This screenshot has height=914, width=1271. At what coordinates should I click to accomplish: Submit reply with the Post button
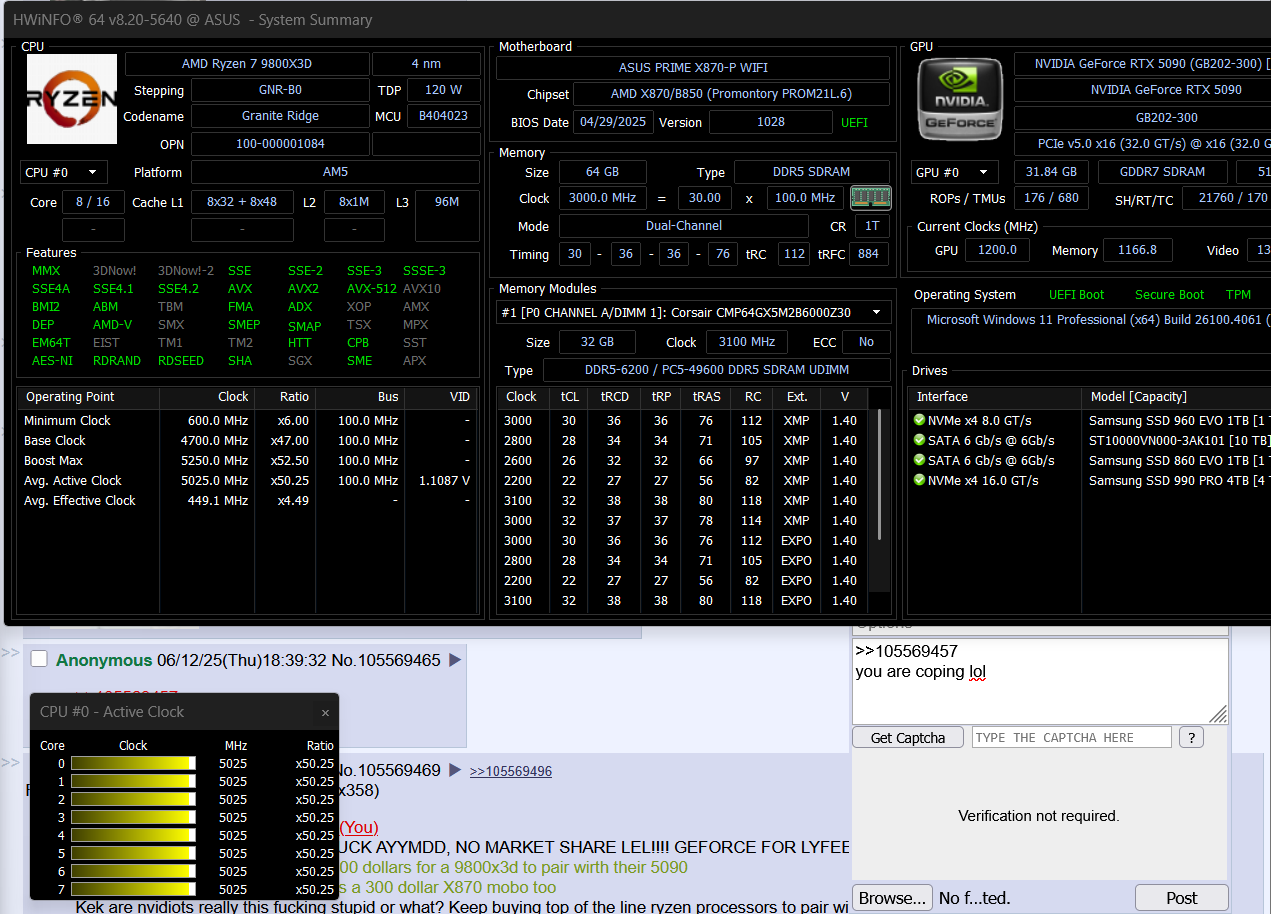(x=1182, y=898)
